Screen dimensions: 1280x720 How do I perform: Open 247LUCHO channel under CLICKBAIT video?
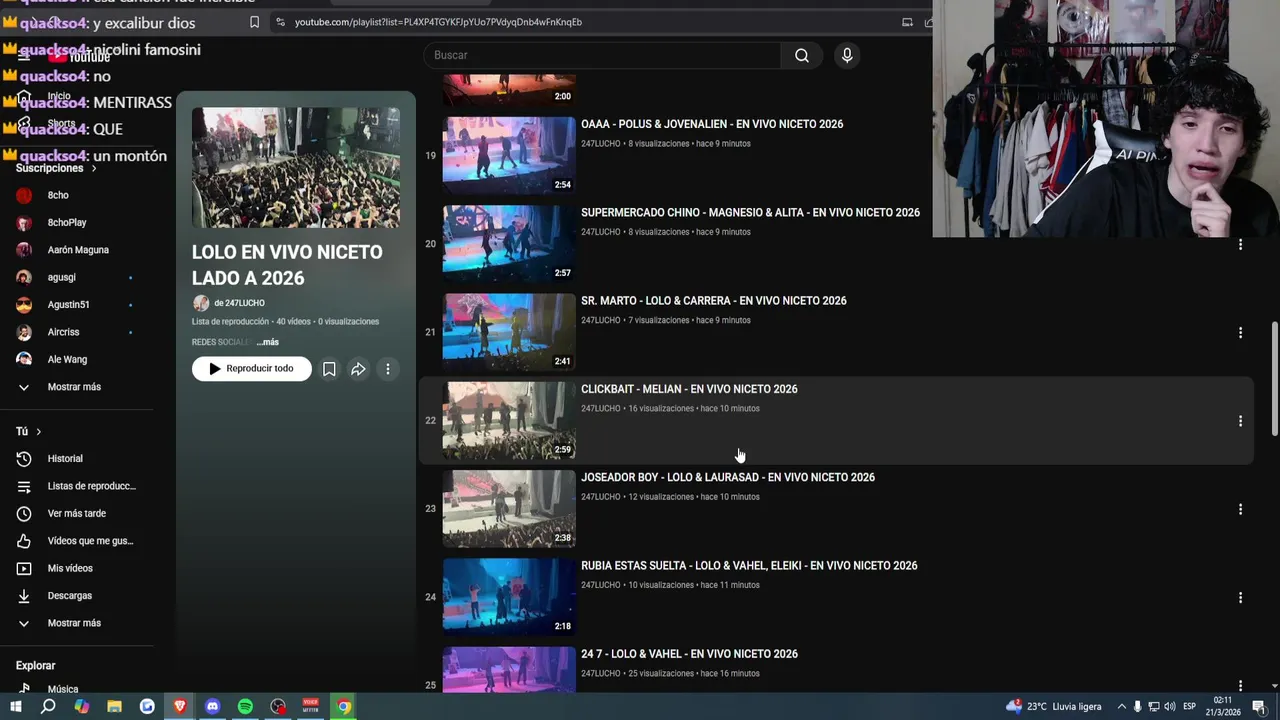pos(601,409)
